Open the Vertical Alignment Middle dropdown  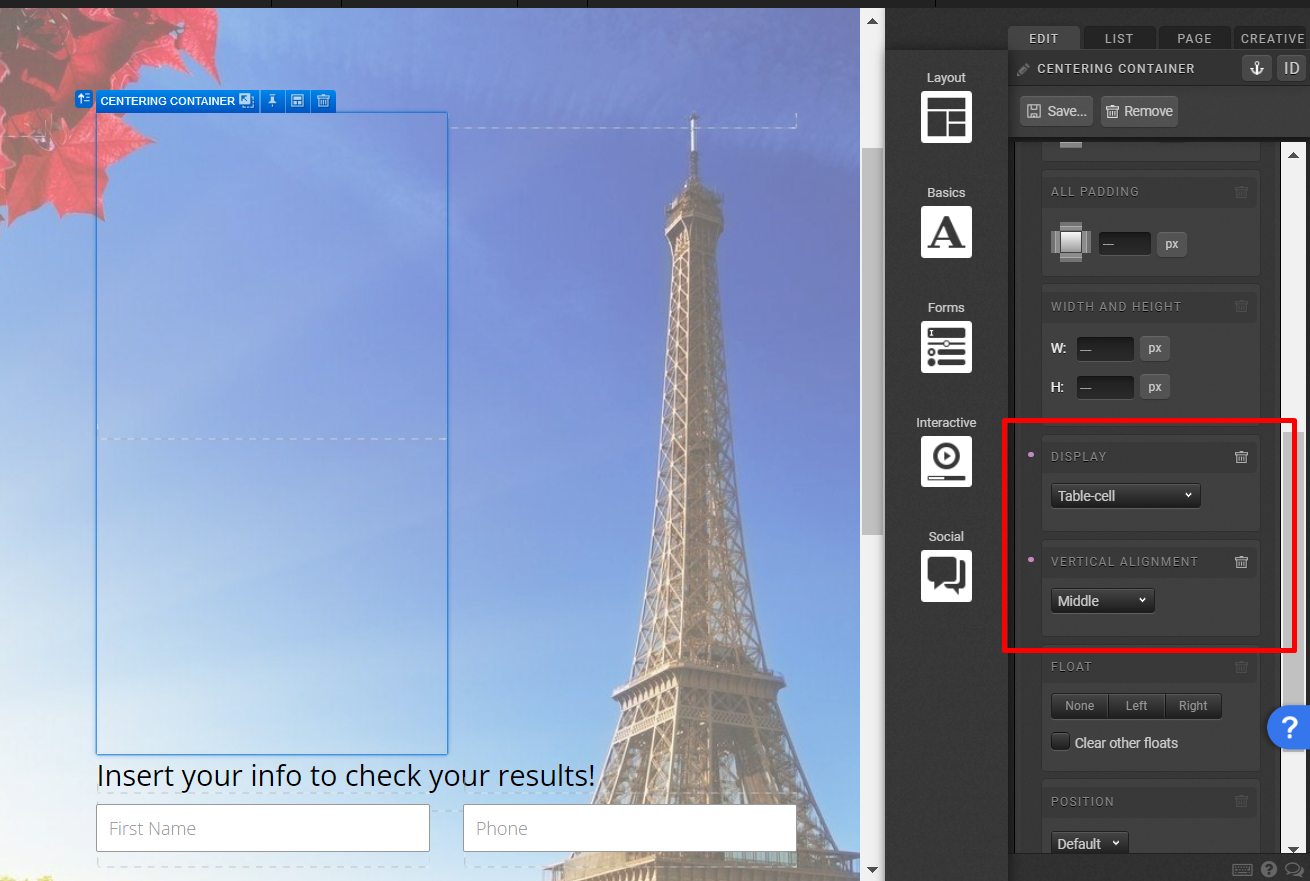tap(1102, 601)
